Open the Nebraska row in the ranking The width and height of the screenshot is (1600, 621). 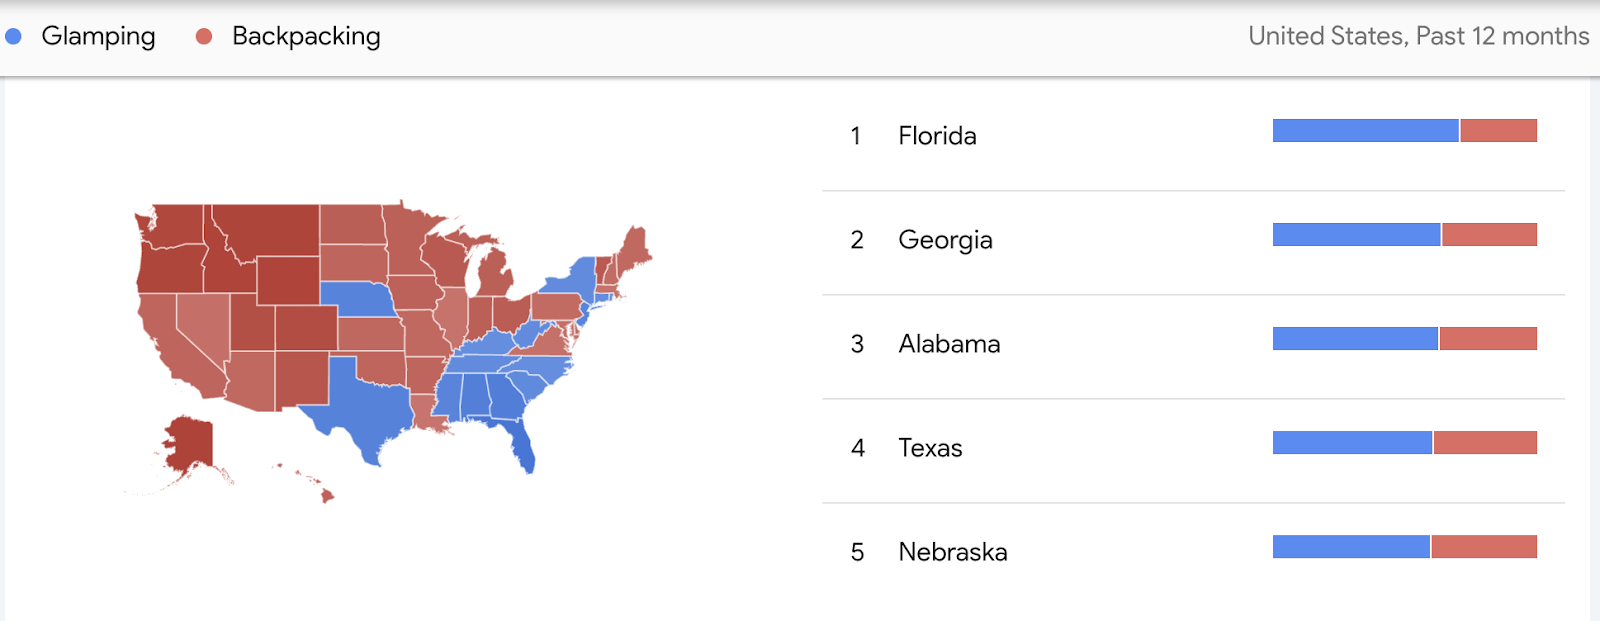click(1193, 552)
